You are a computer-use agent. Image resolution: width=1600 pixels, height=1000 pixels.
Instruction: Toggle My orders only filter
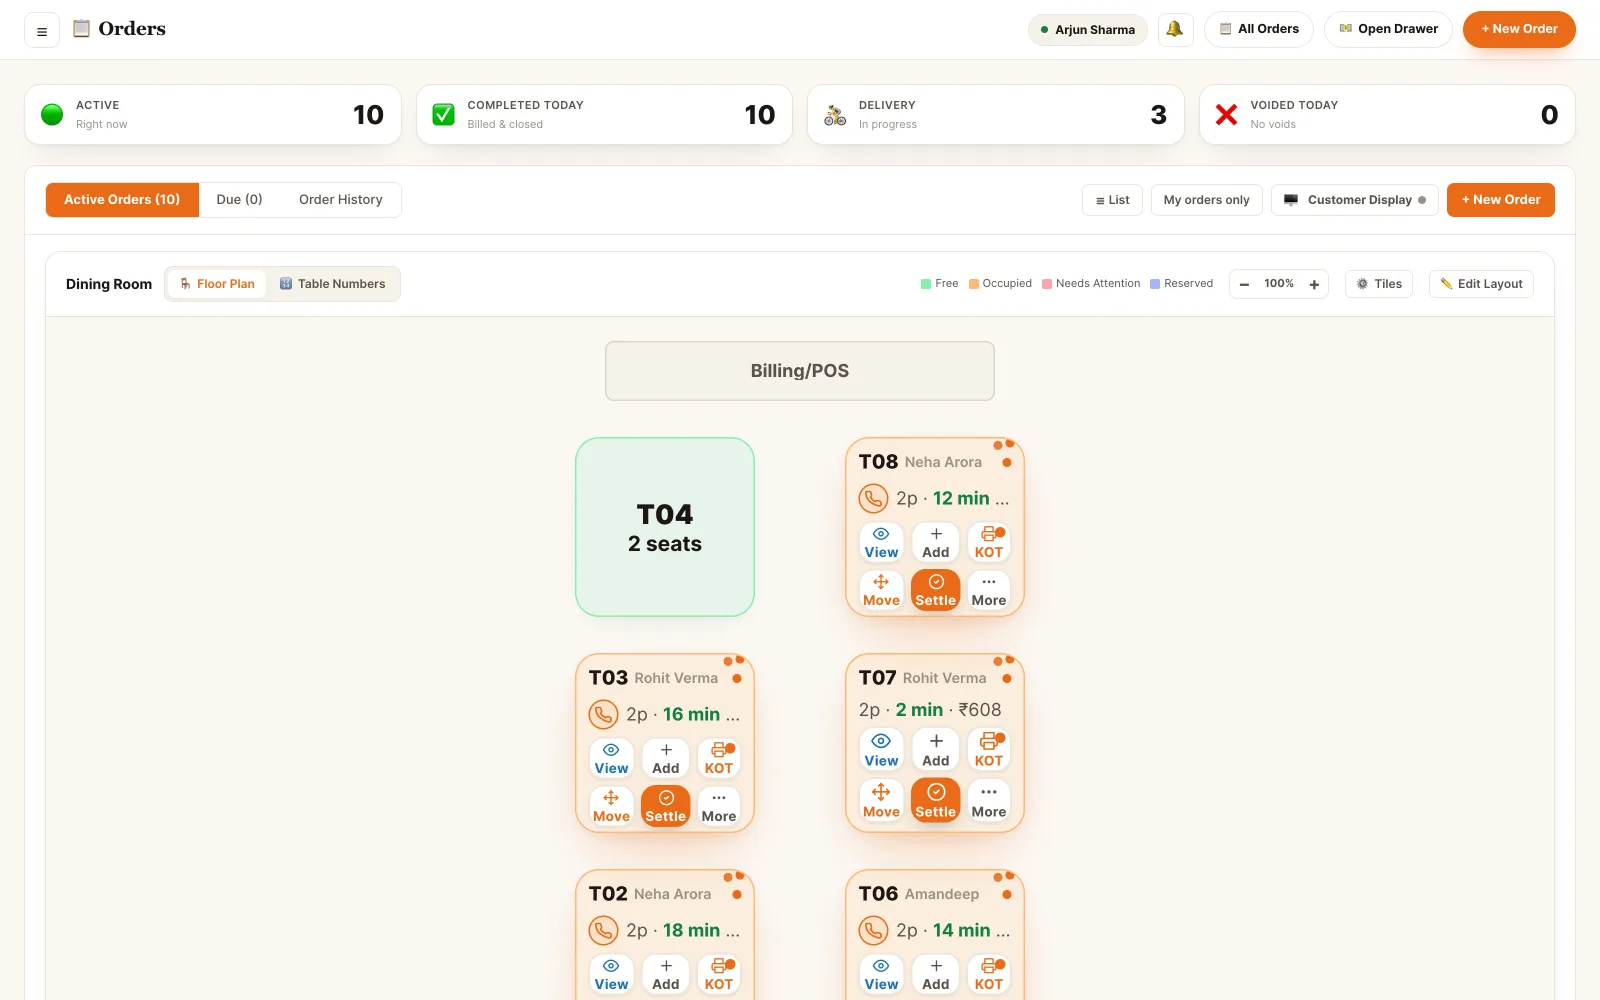click(1206, 200)
